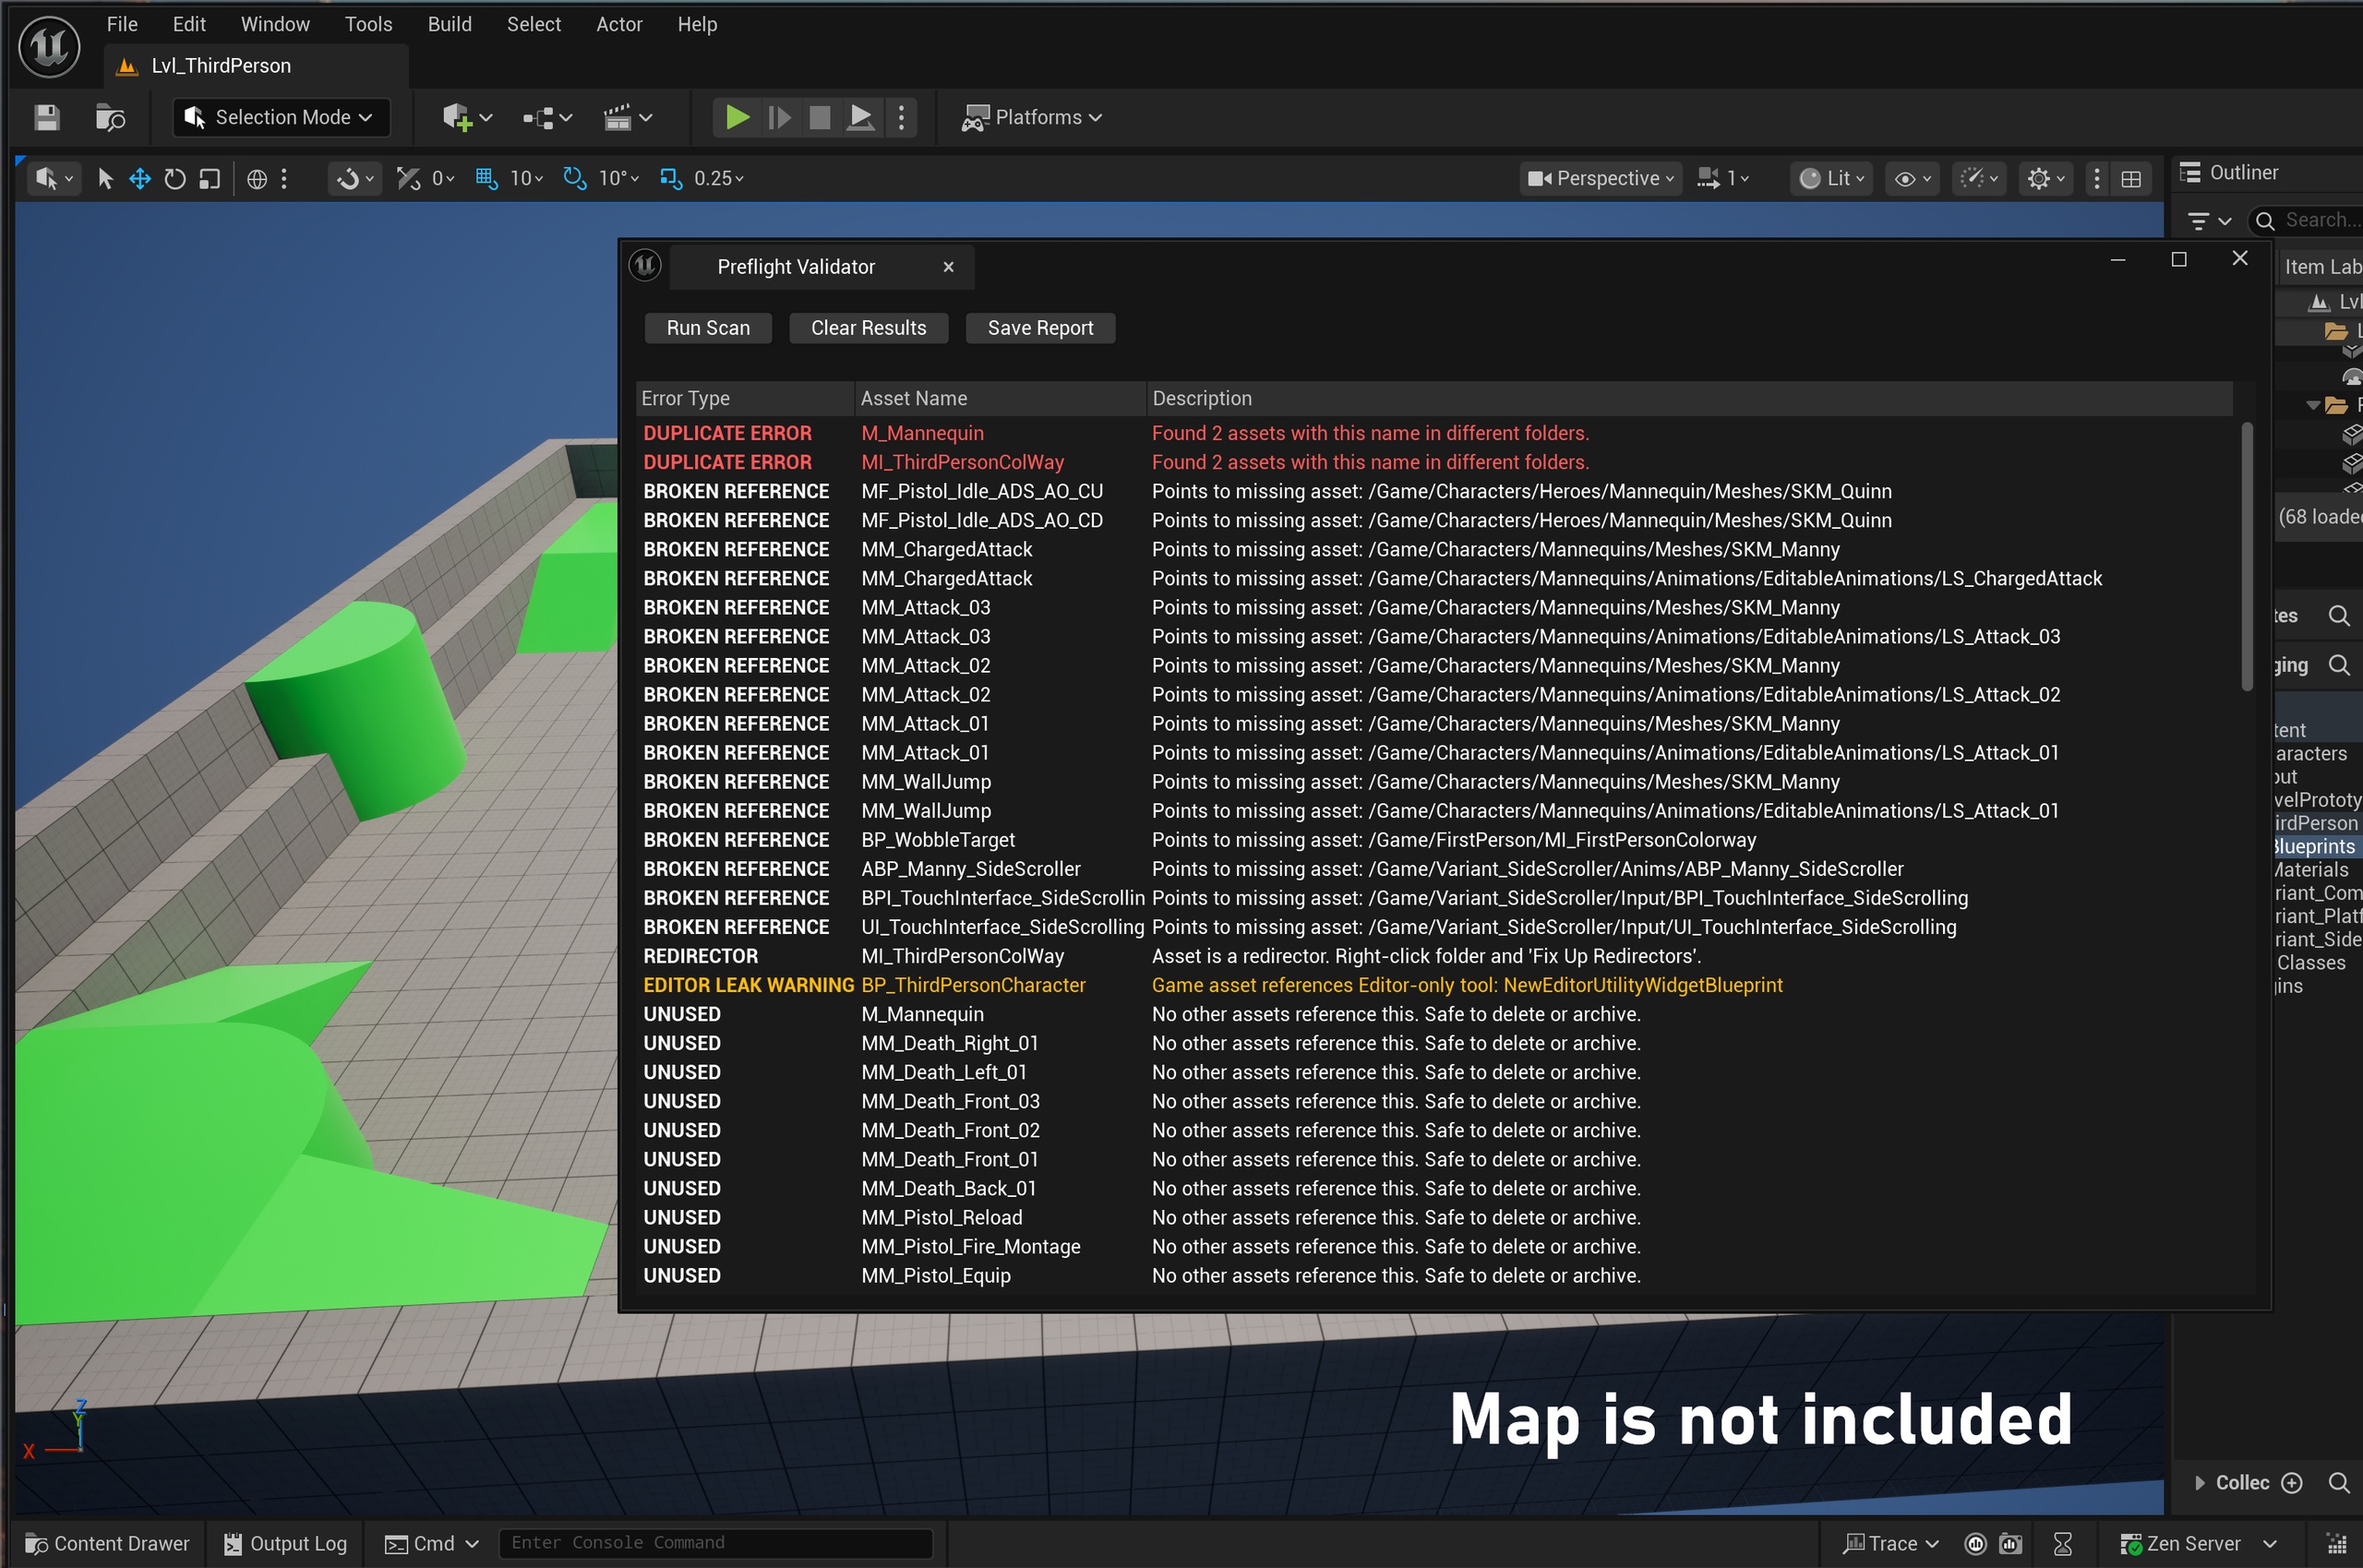Focus the Enter Console Command field
This screenshot has height=1568, width=2363.
716,1543
